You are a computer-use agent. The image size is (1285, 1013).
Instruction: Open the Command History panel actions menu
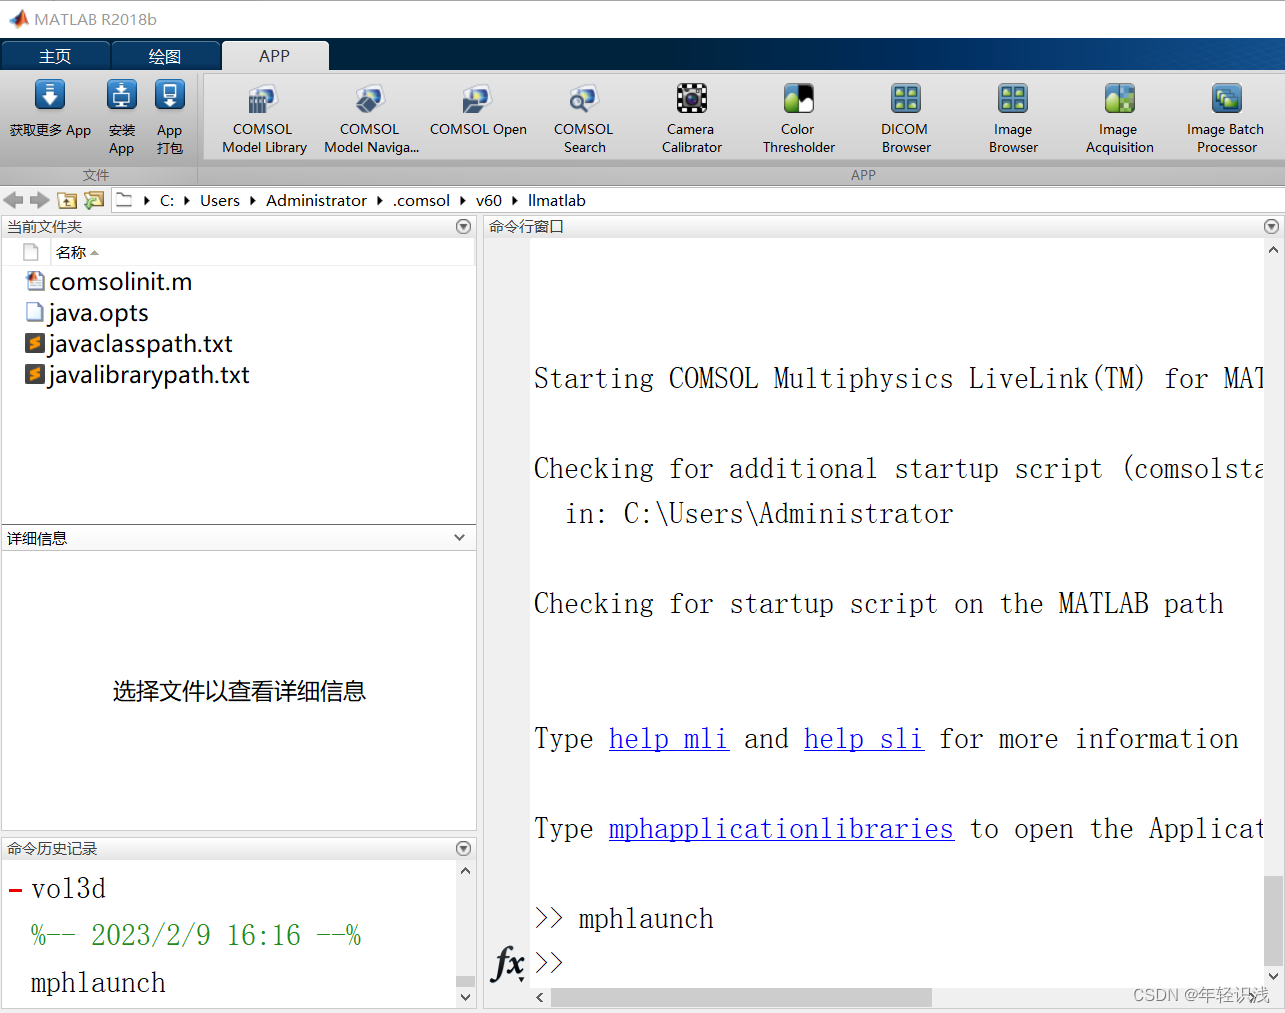tap(463, 848)
